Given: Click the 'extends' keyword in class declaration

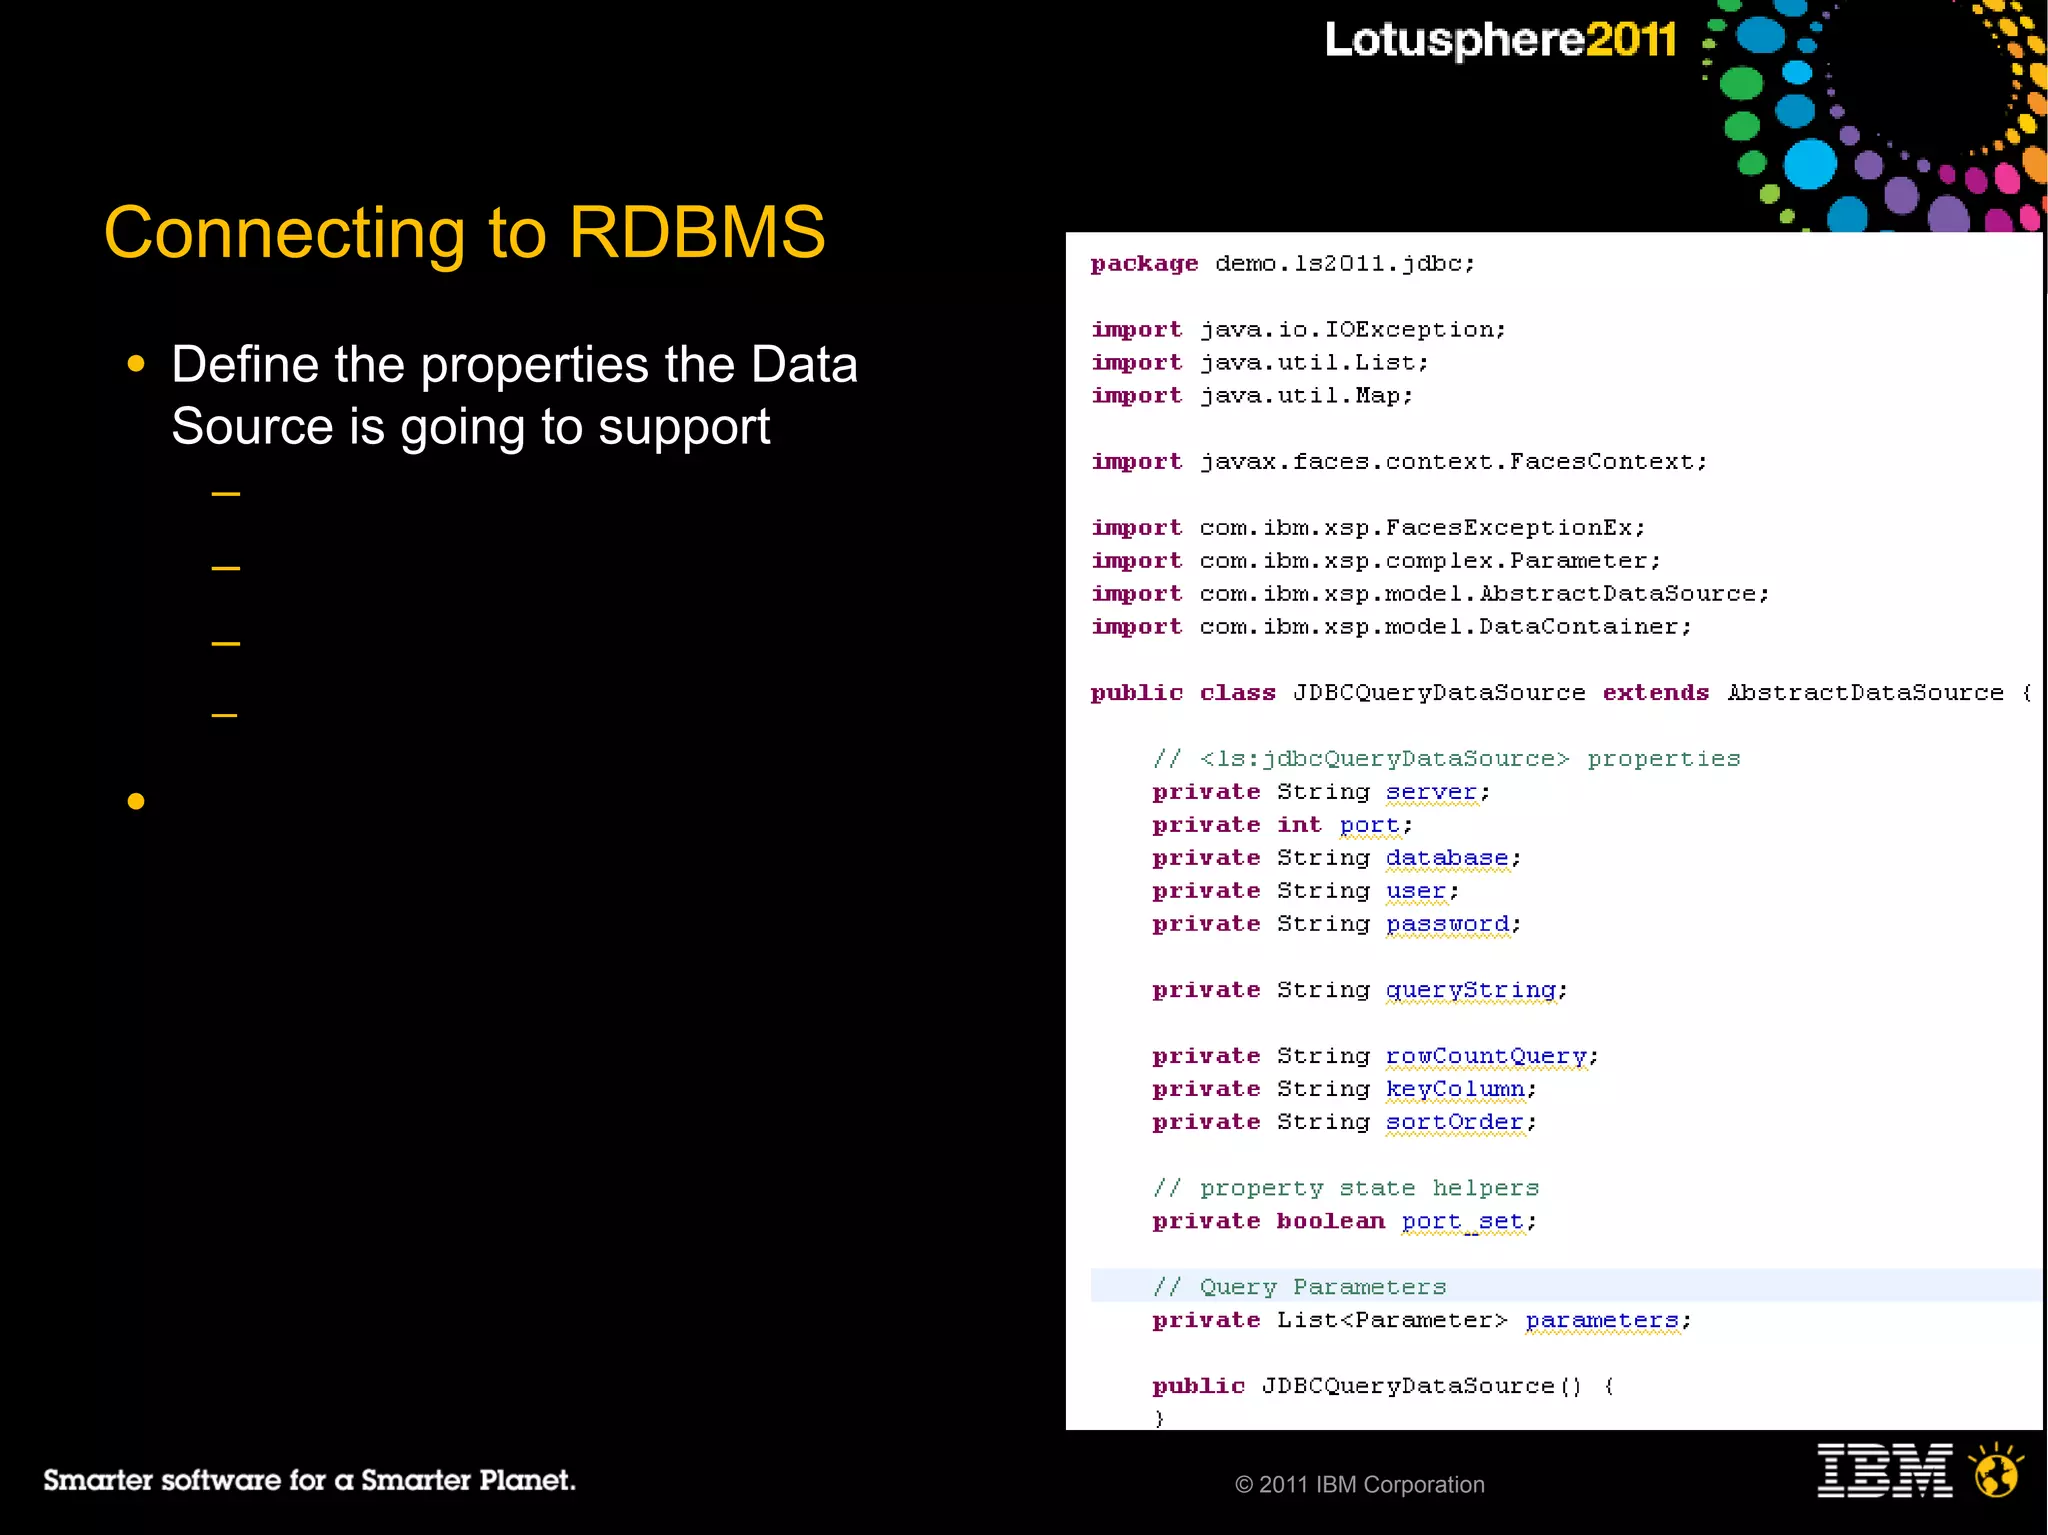Looking at the screenshot, I should (x=1656, y=693).
